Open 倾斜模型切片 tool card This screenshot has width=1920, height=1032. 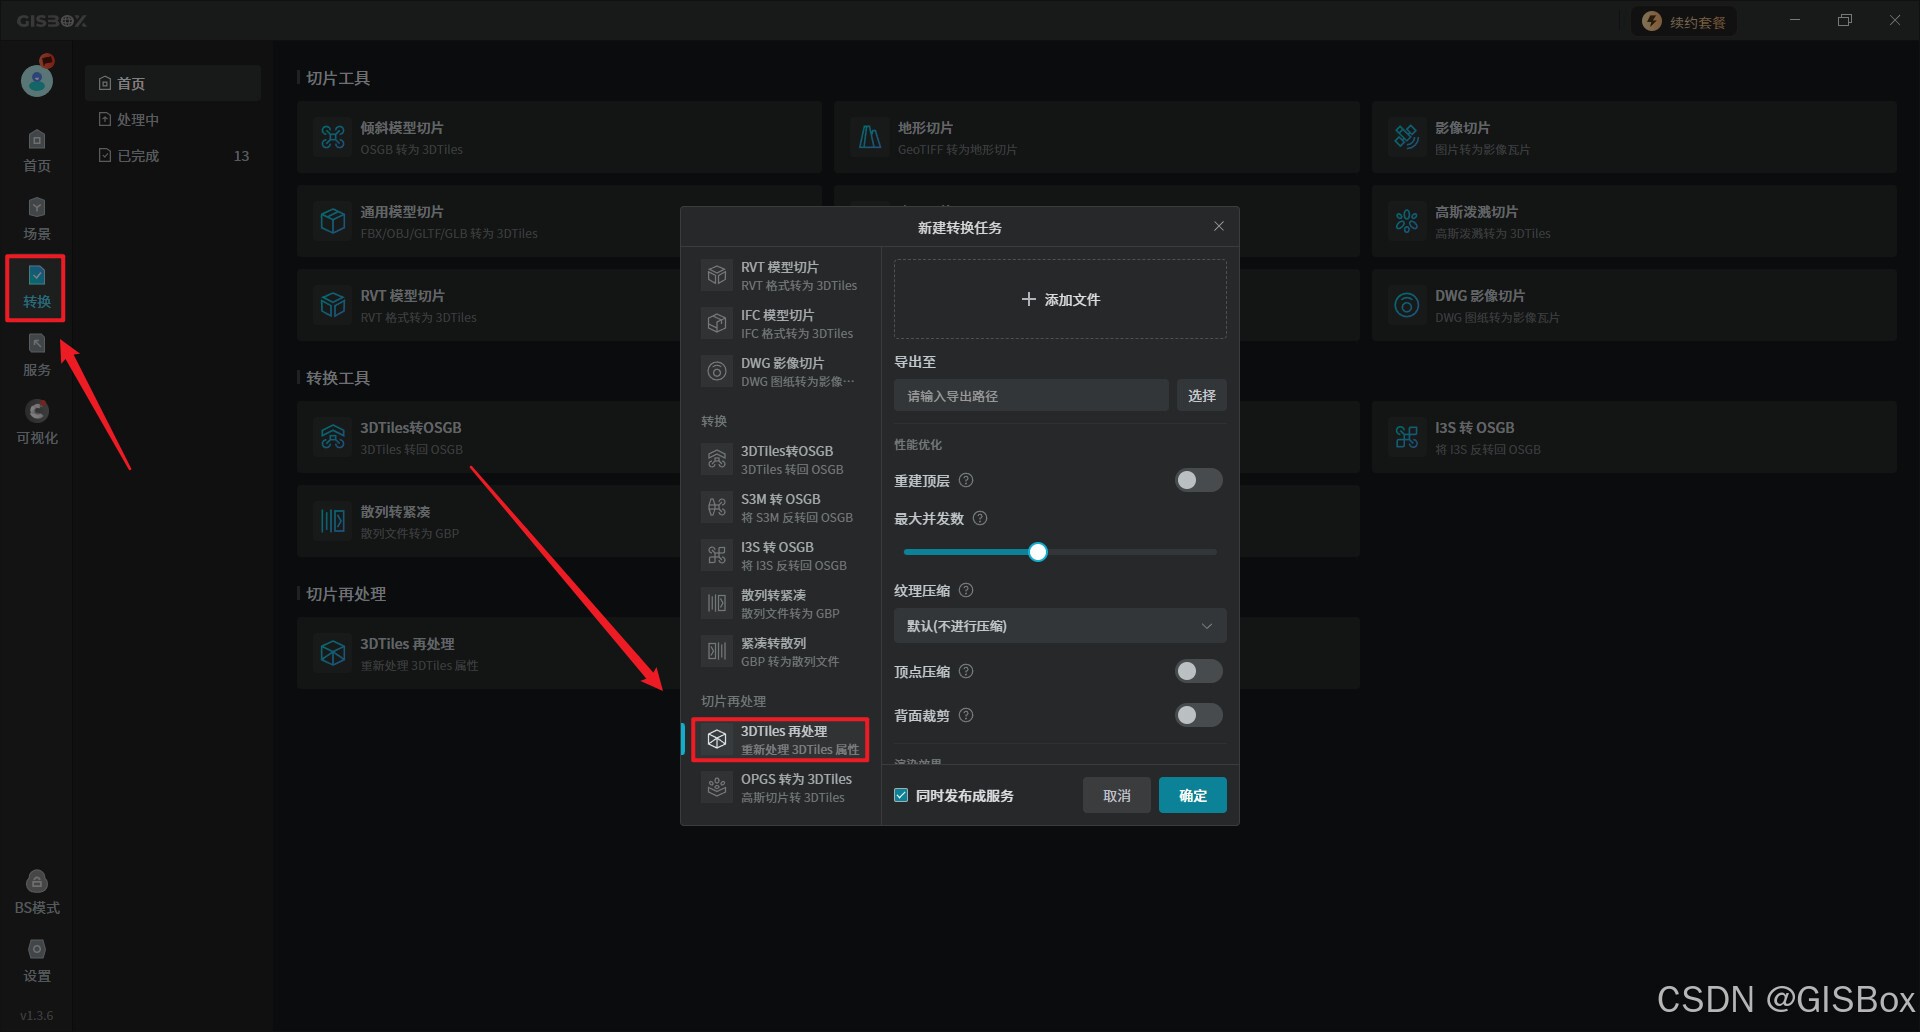tap(559, 137)
